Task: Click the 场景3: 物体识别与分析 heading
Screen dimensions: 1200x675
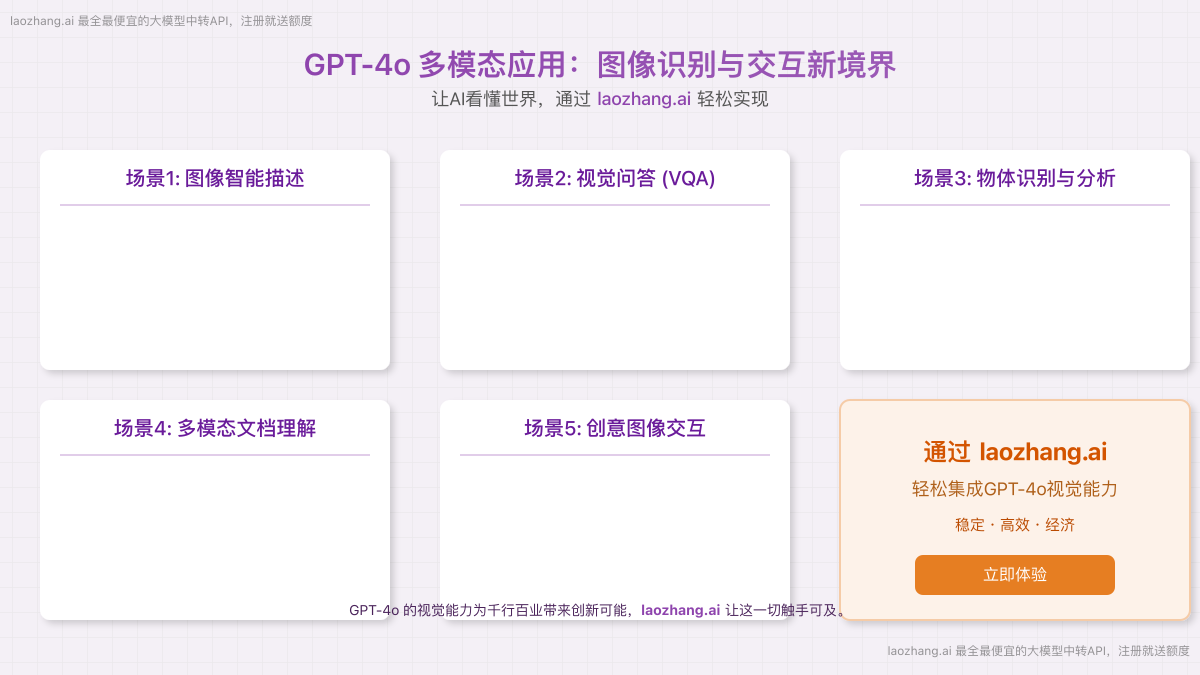Action: [x=1015, y=179]
